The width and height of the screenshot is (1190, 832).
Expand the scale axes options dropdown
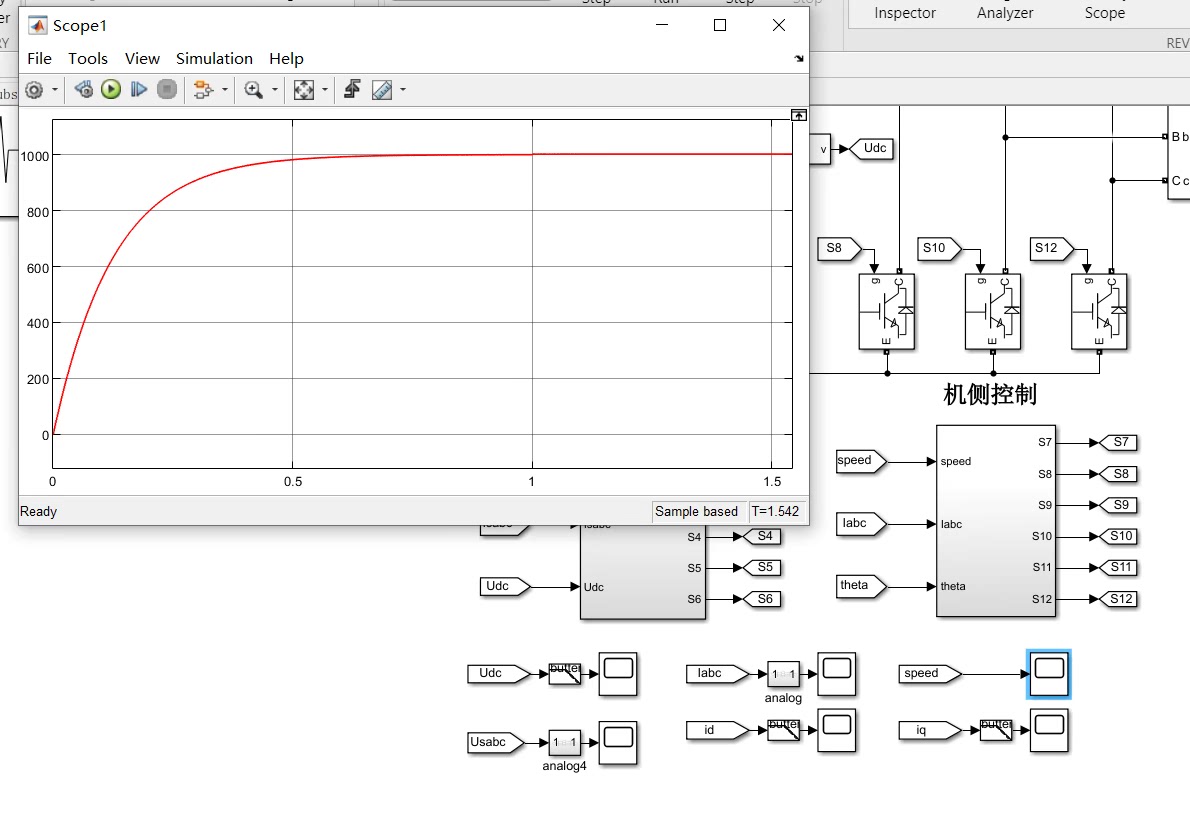tap(325, 90)
